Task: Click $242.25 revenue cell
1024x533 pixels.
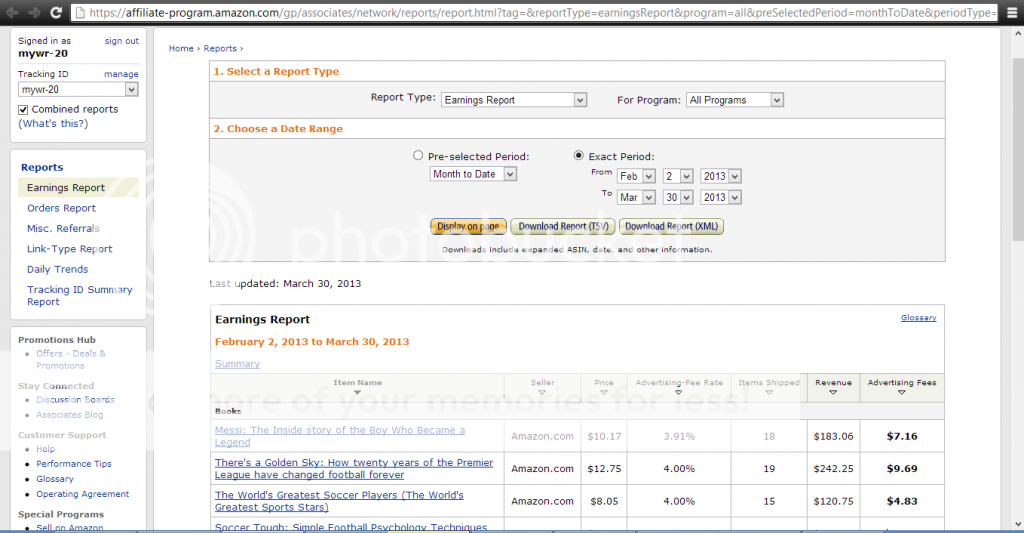Action: pos(833,468)
